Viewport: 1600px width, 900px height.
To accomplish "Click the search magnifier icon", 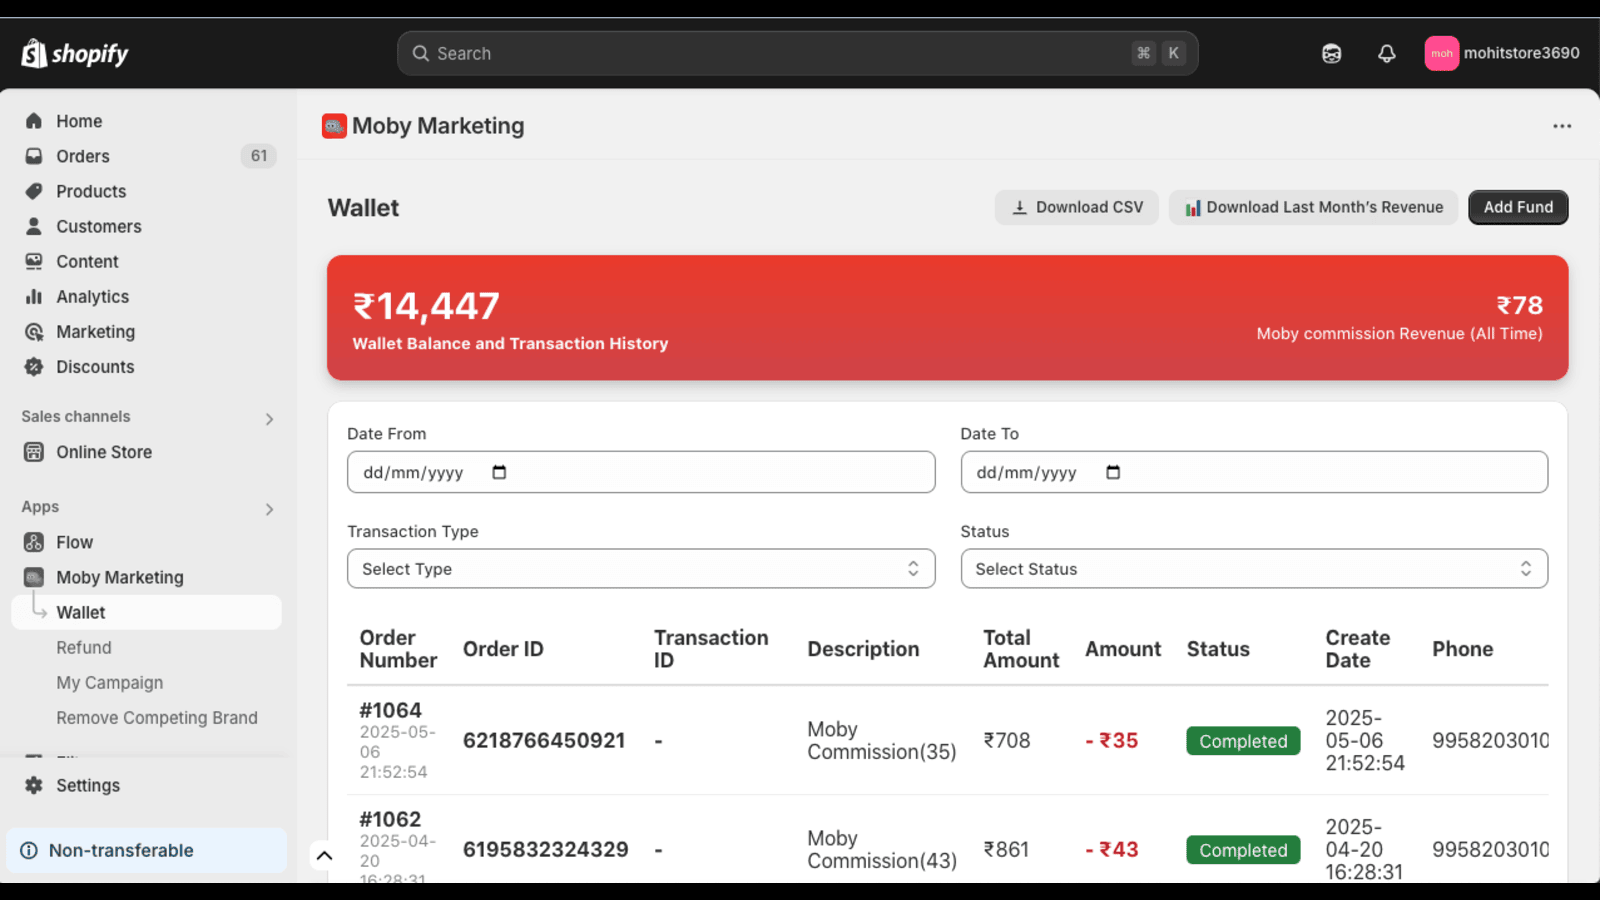I will point(421,54).
